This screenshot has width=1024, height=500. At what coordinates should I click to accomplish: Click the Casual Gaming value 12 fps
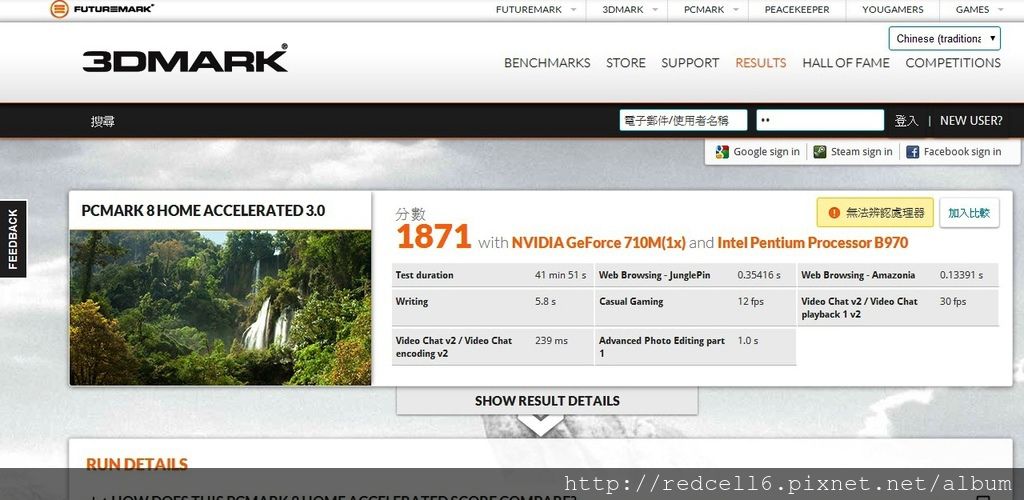[x=750, y=302]
